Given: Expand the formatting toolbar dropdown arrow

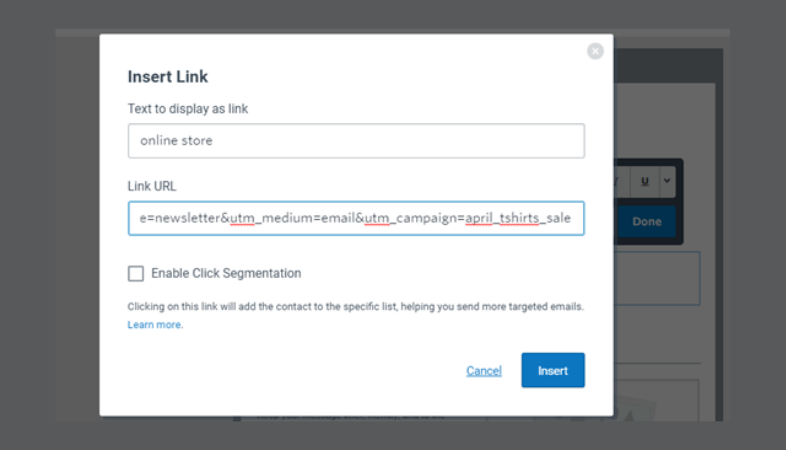Looking at the screenshot, I should 667,181.
